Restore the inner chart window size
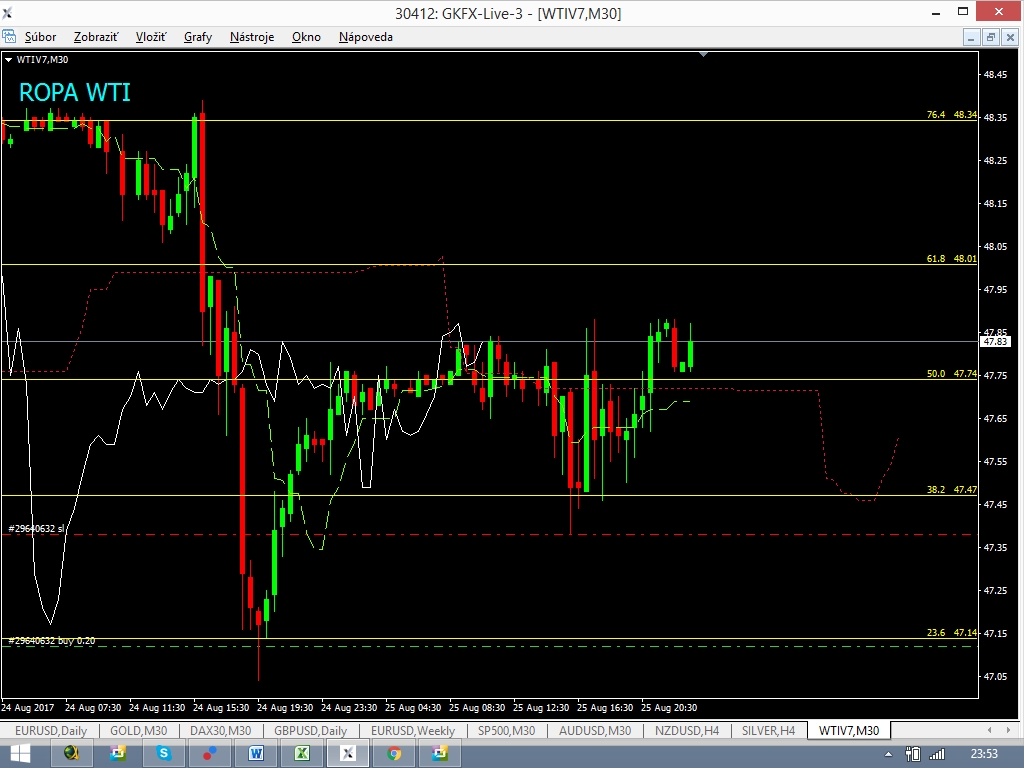1024x768 pixels. [990, 37]
